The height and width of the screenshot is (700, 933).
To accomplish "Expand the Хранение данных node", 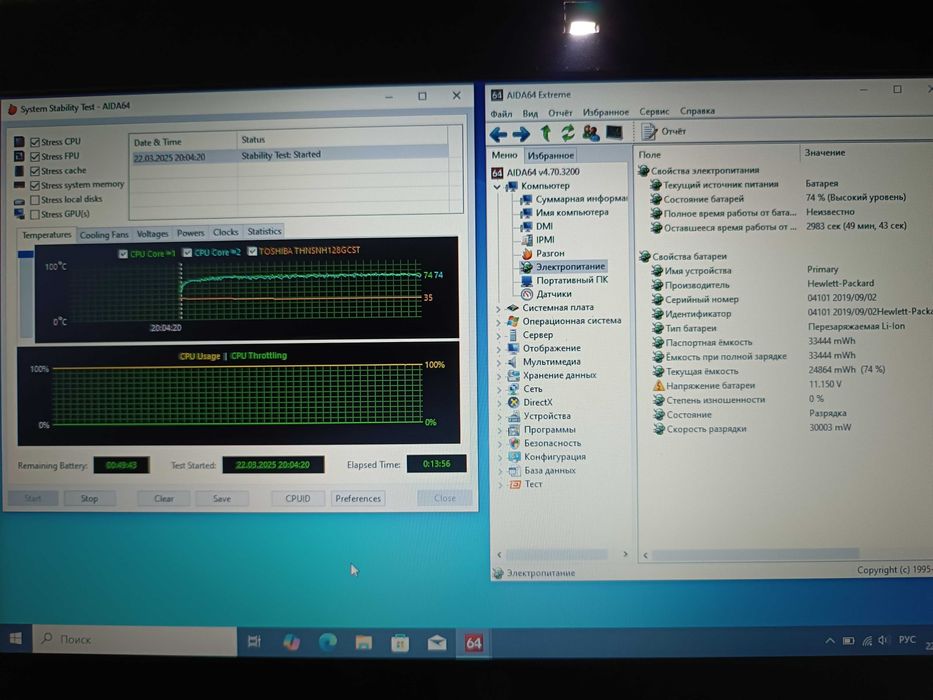I will click(499, 376).
